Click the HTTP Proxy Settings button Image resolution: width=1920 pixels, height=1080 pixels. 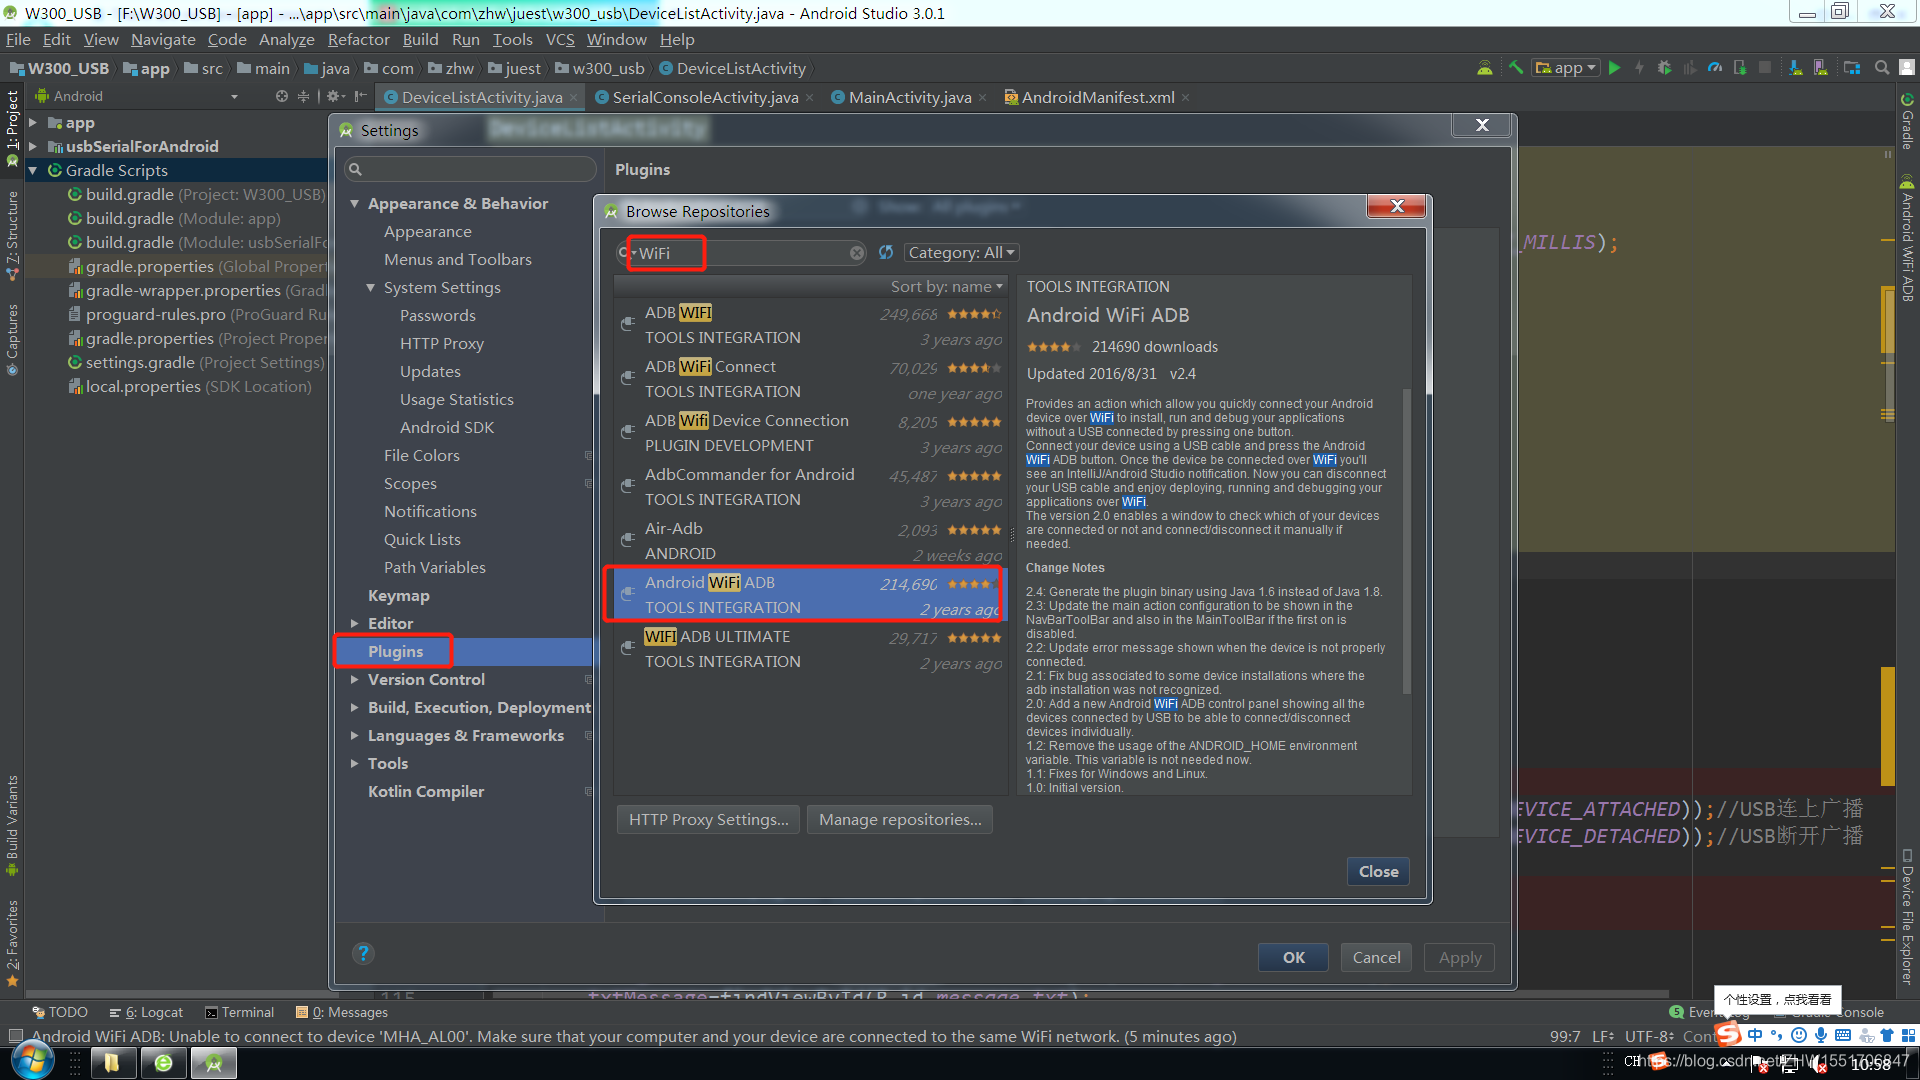(708, 820)
